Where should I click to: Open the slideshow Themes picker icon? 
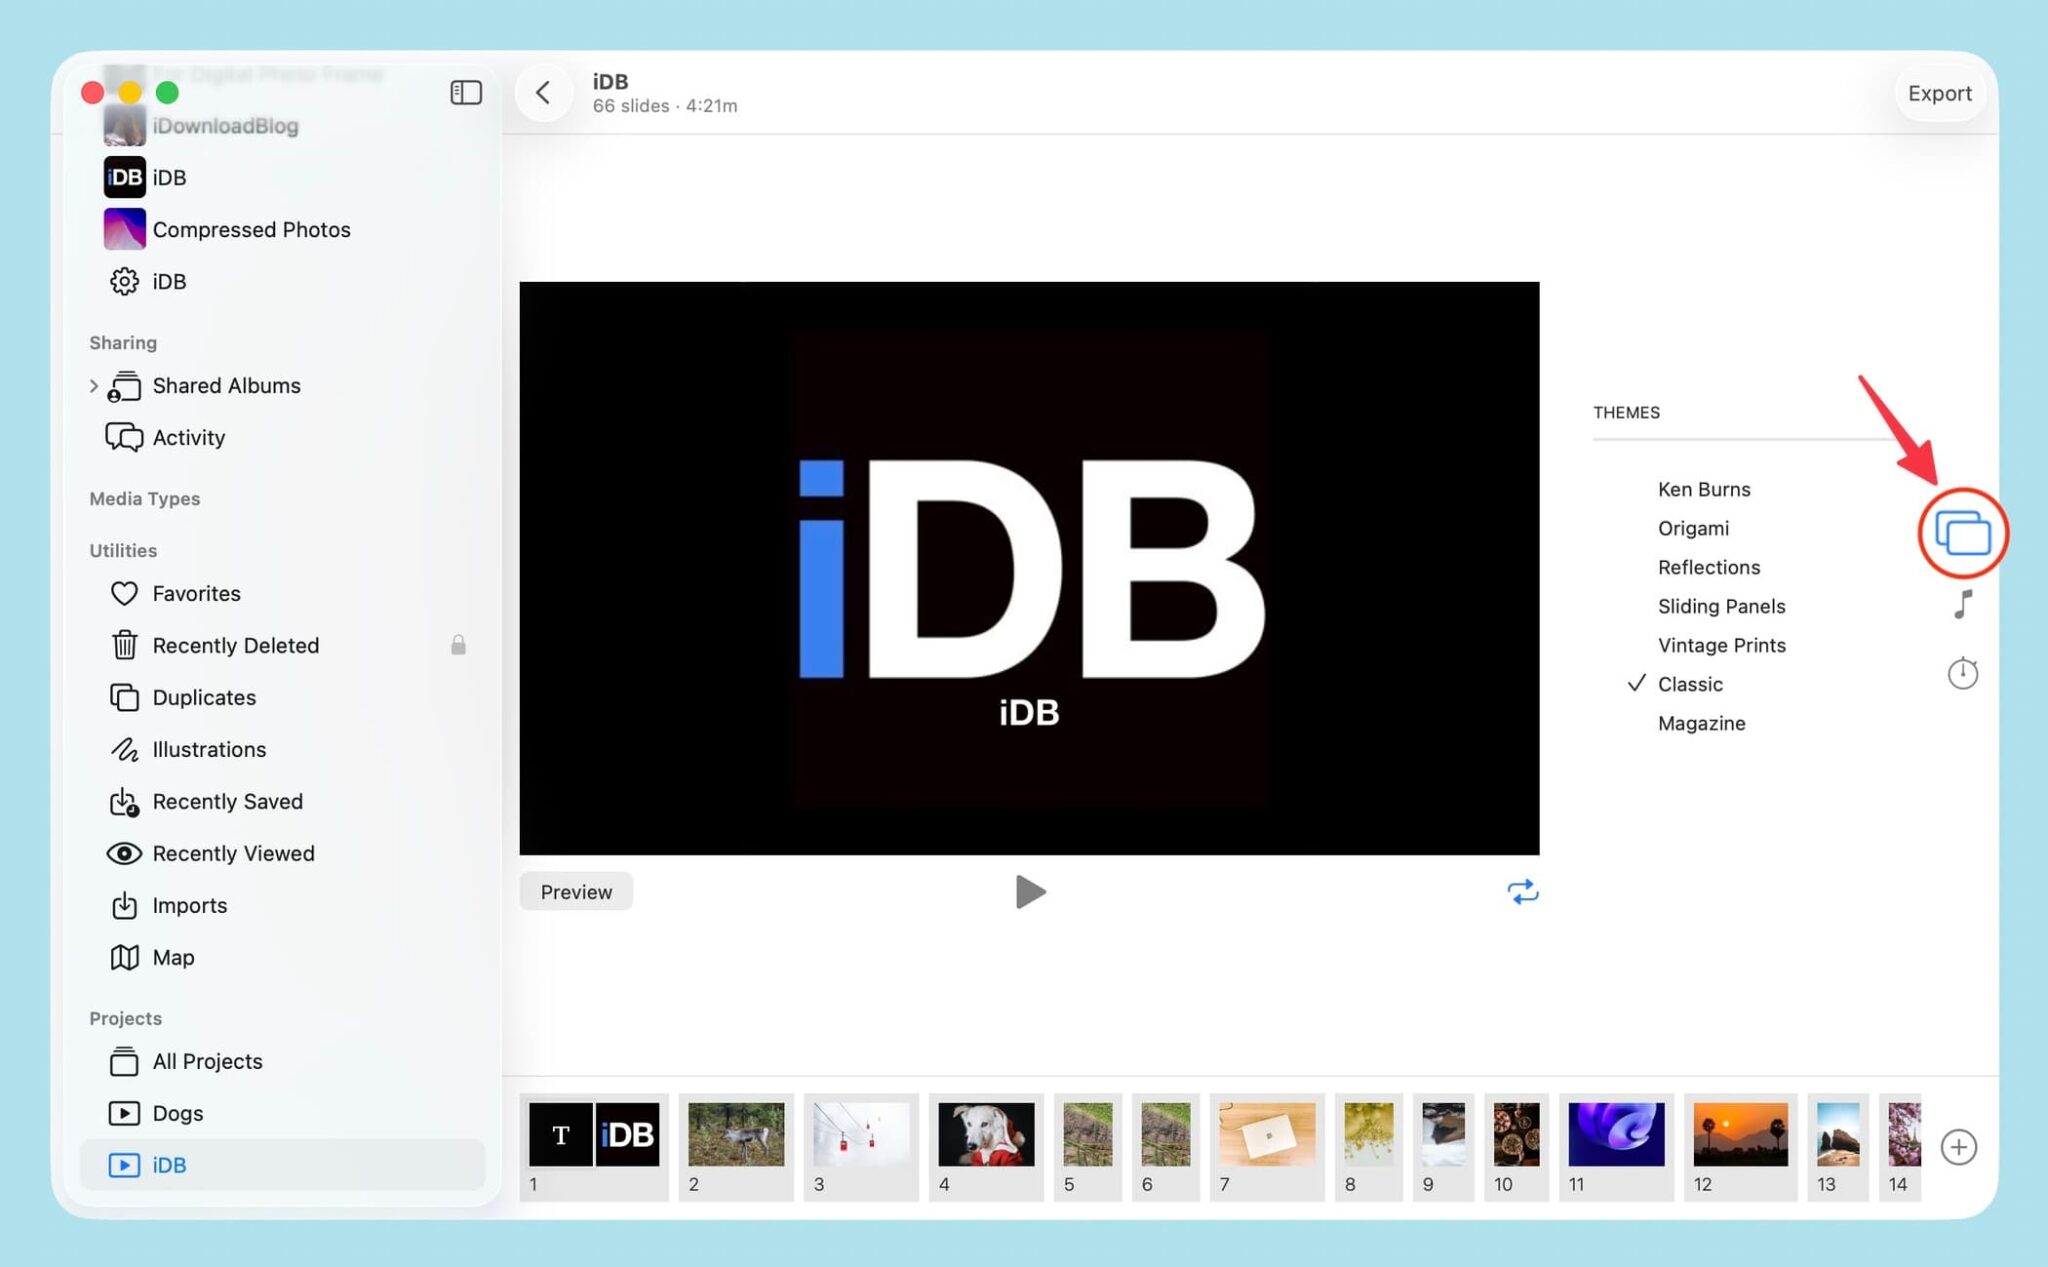(x=1962, y=533)
